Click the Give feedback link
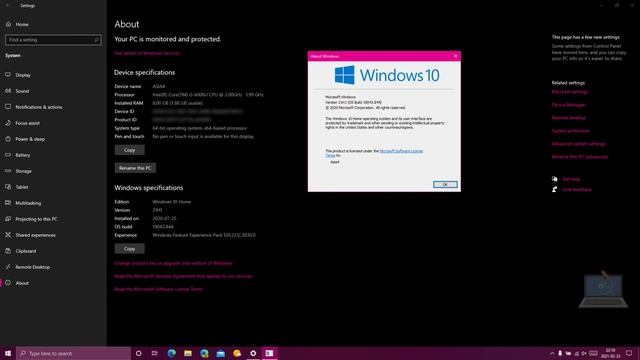This screenshot has width=640, height=360. pyautogui.click(x=577, y=190)
